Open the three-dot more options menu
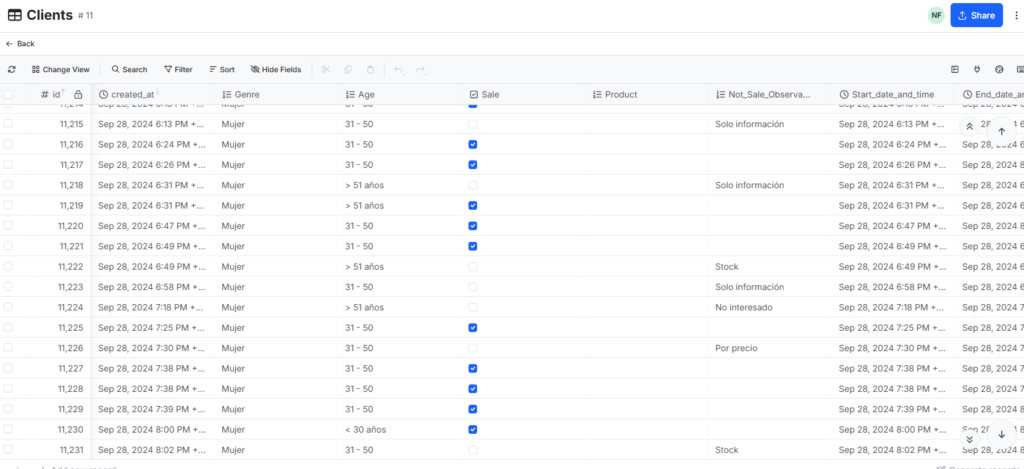1024x469 pixels. coord(1016,15)
